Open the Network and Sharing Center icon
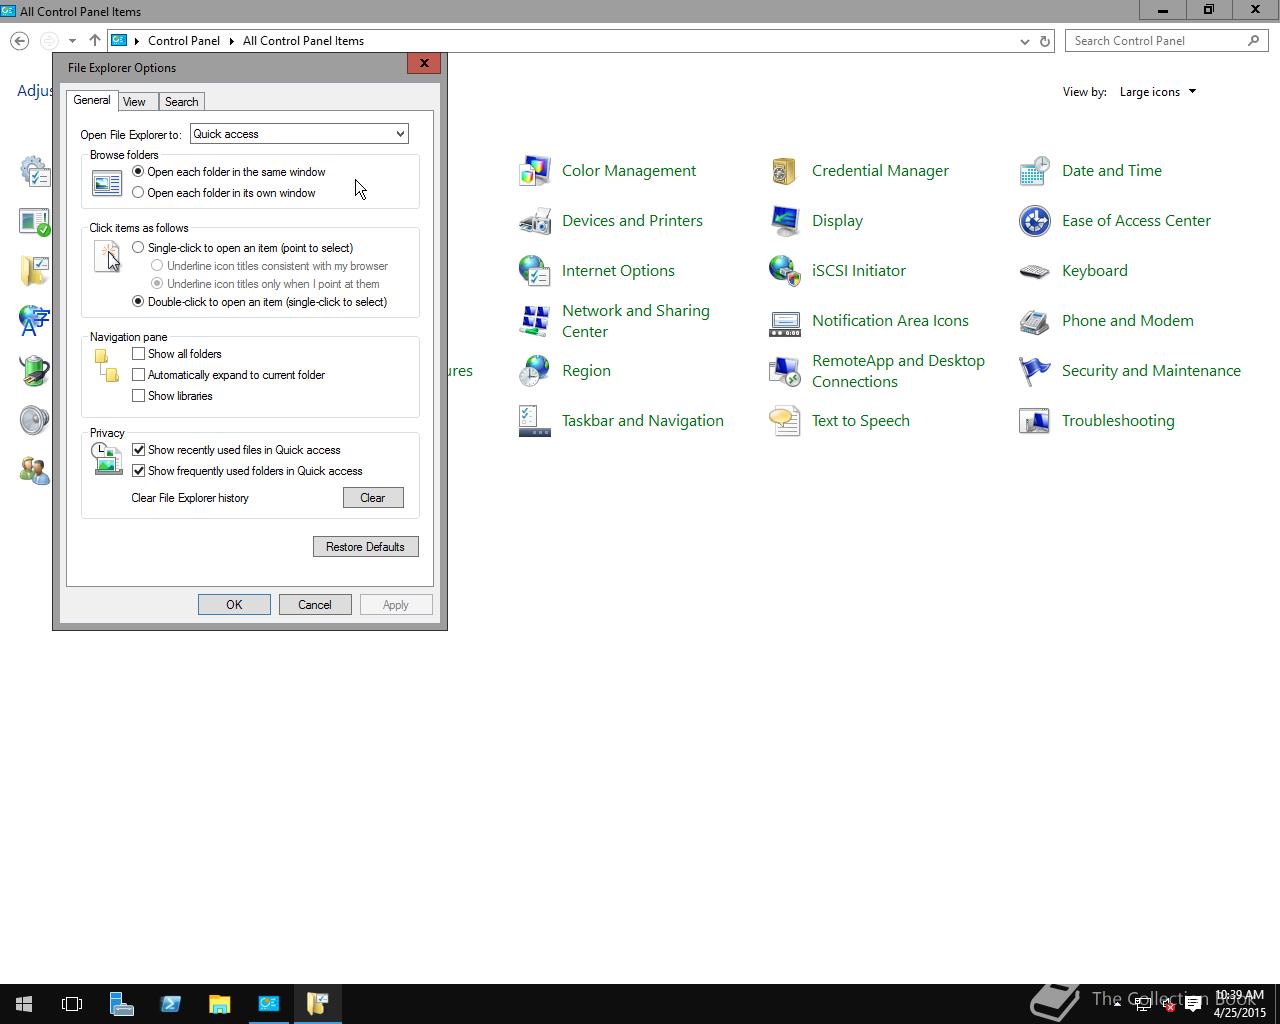 (x=535, y=321)
